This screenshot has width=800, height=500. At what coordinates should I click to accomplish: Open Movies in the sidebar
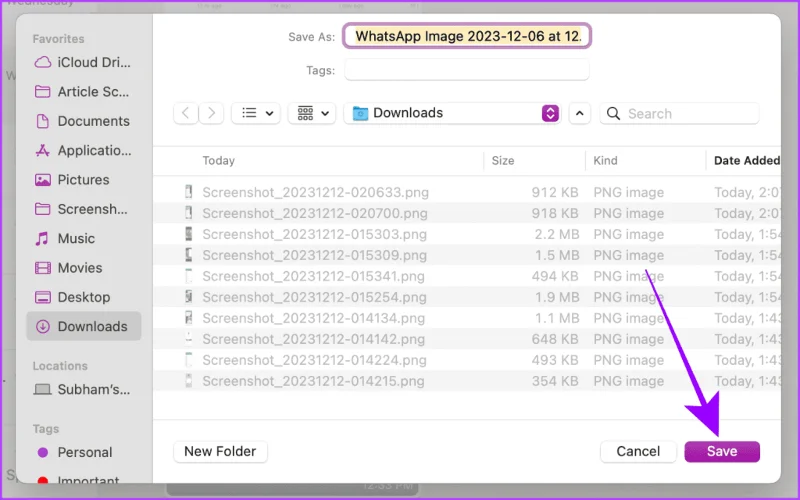pos(83,268)
